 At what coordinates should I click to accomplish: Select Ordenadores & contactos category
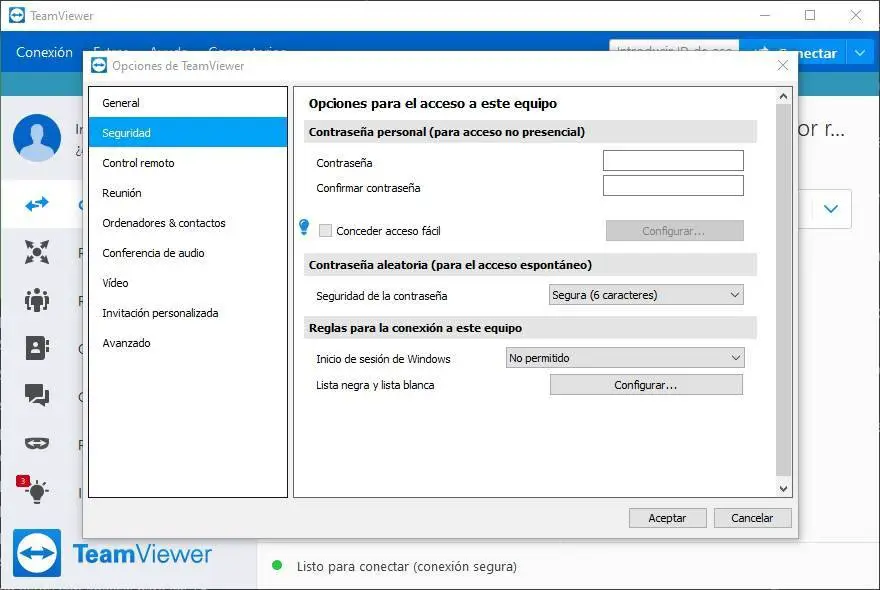coord(188,223)
